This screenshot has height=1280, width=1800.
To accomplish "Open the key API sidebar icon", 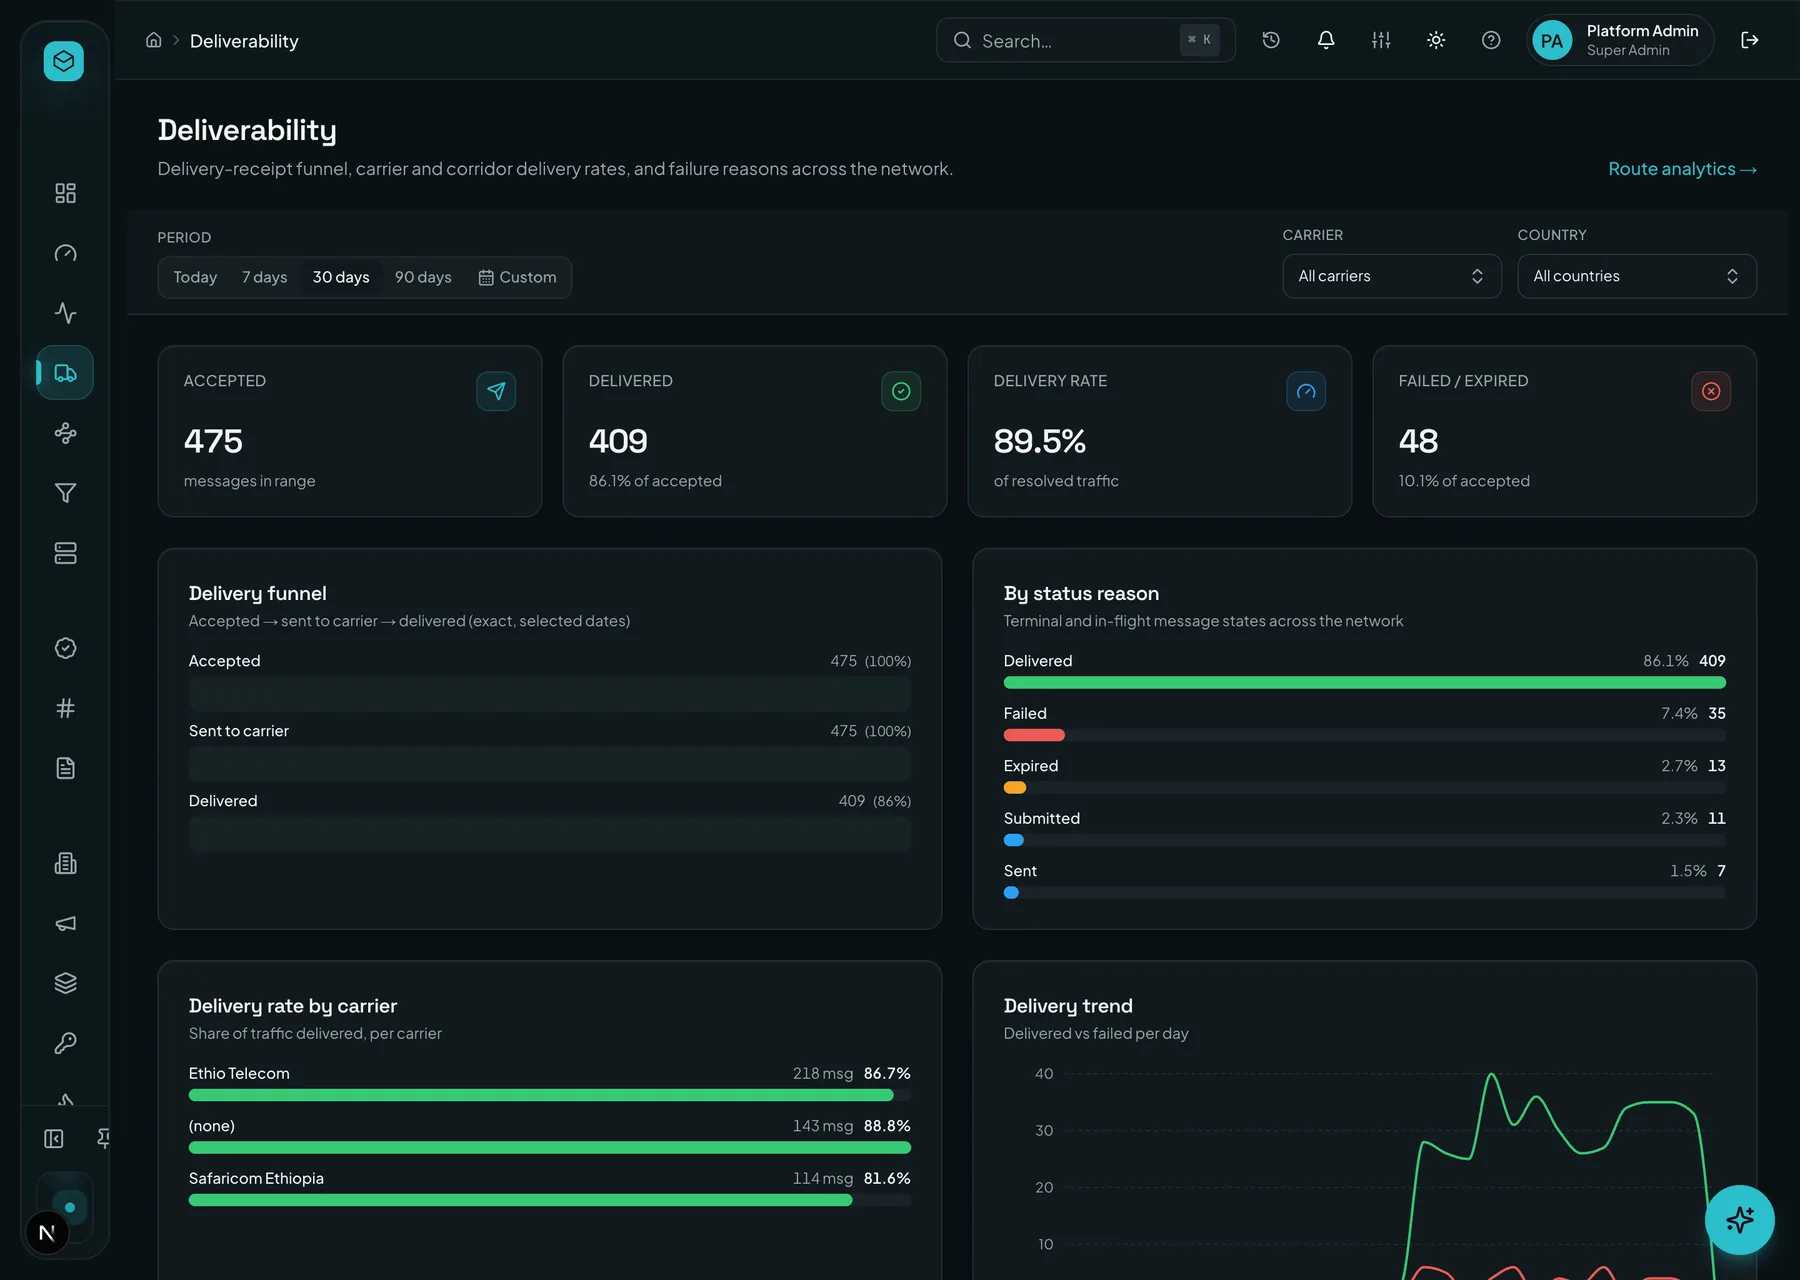I will [65, 1043].
